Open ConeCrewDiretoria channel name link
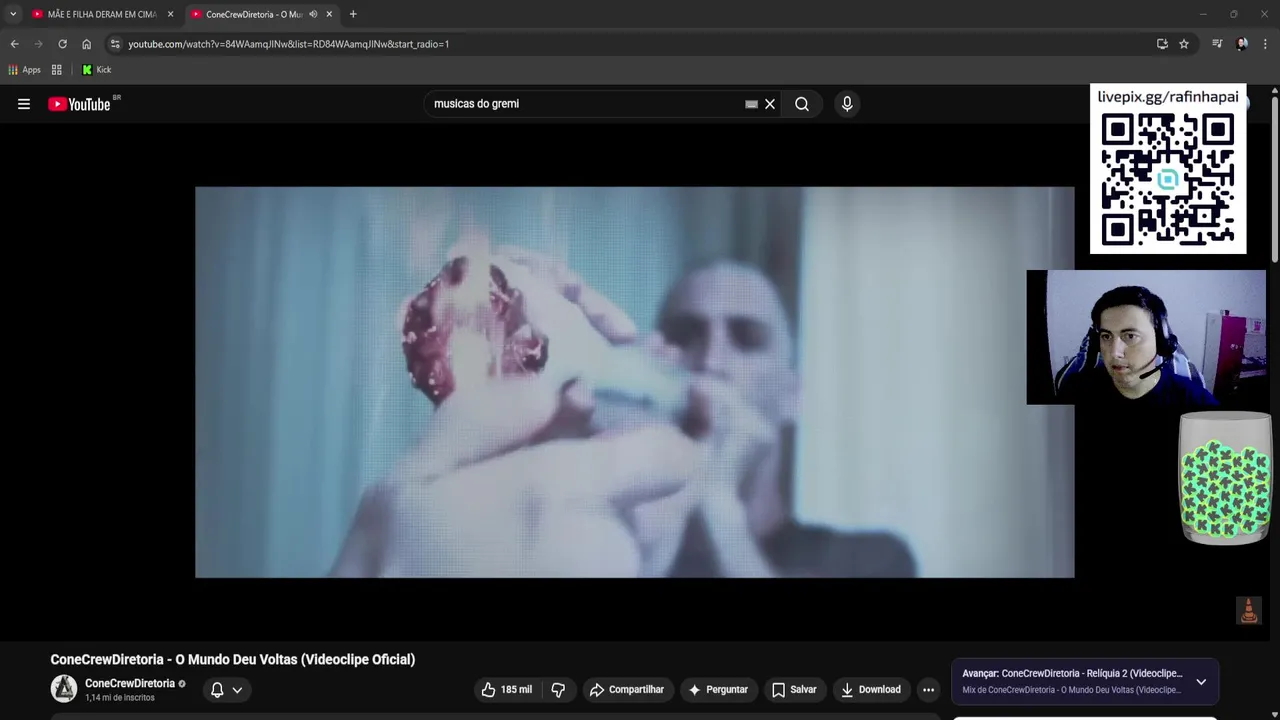Image resolution: width=1280 pixels, height=720 pixels. coord(130,683)
